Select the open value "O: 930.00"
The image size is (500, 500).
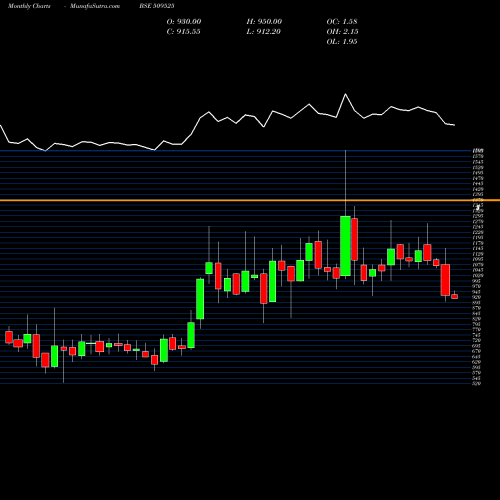[184, 22]
